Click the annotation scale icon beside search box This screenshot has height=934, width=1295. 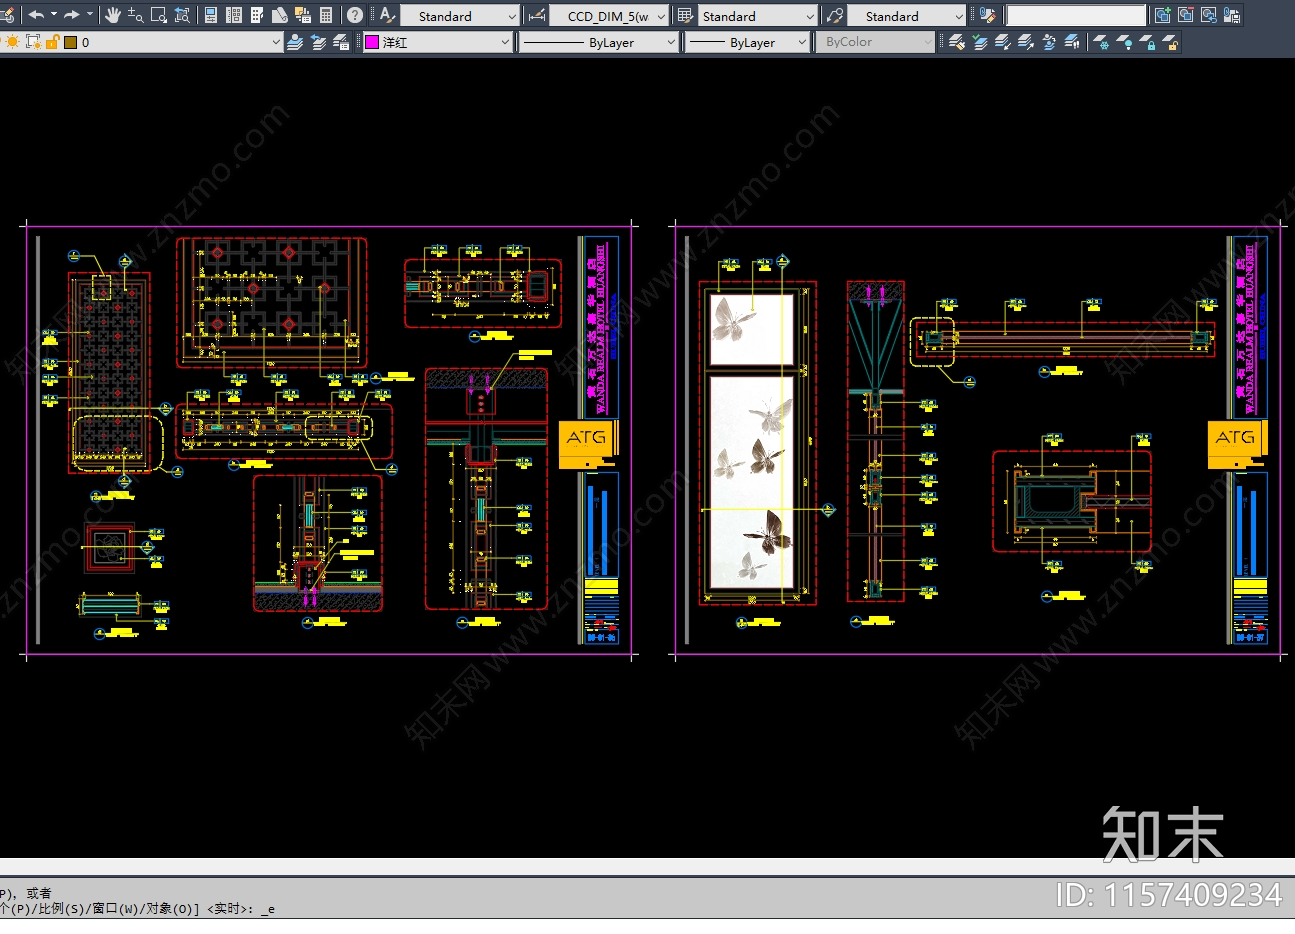click(988, 15)
